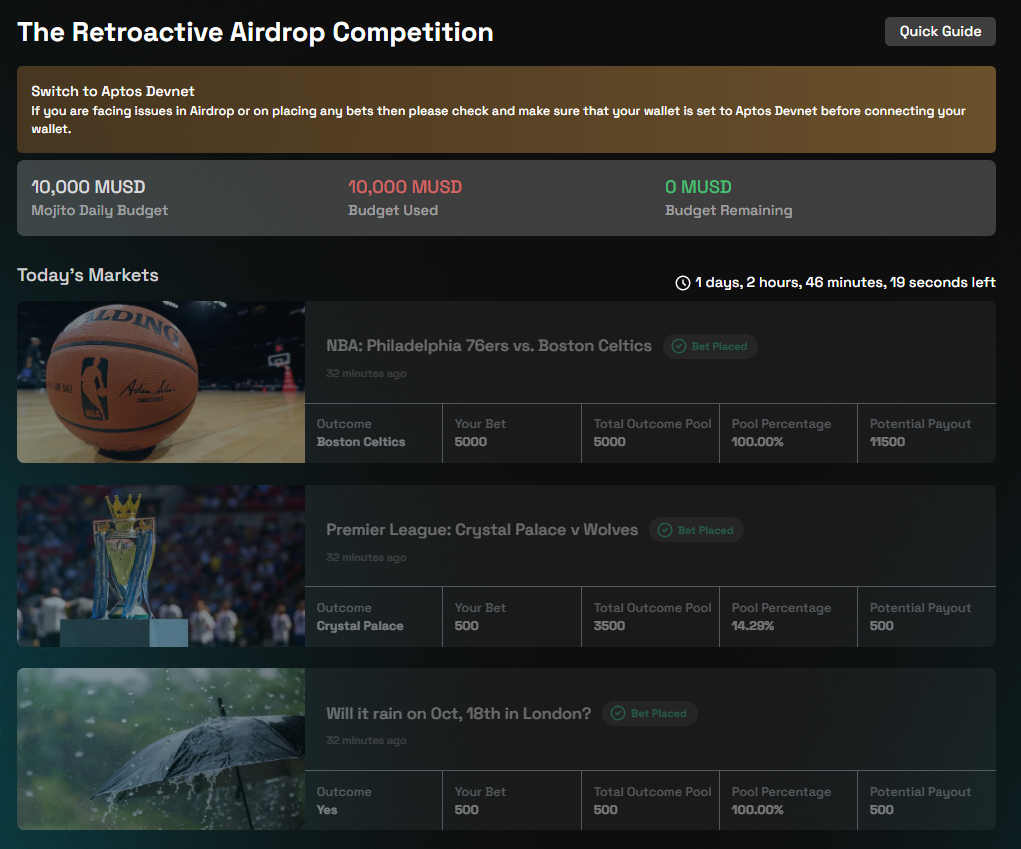Click the 'Boston Celtics' outcome value
Viewport: 1021px width, 849px height.
[x=361, y=441]
